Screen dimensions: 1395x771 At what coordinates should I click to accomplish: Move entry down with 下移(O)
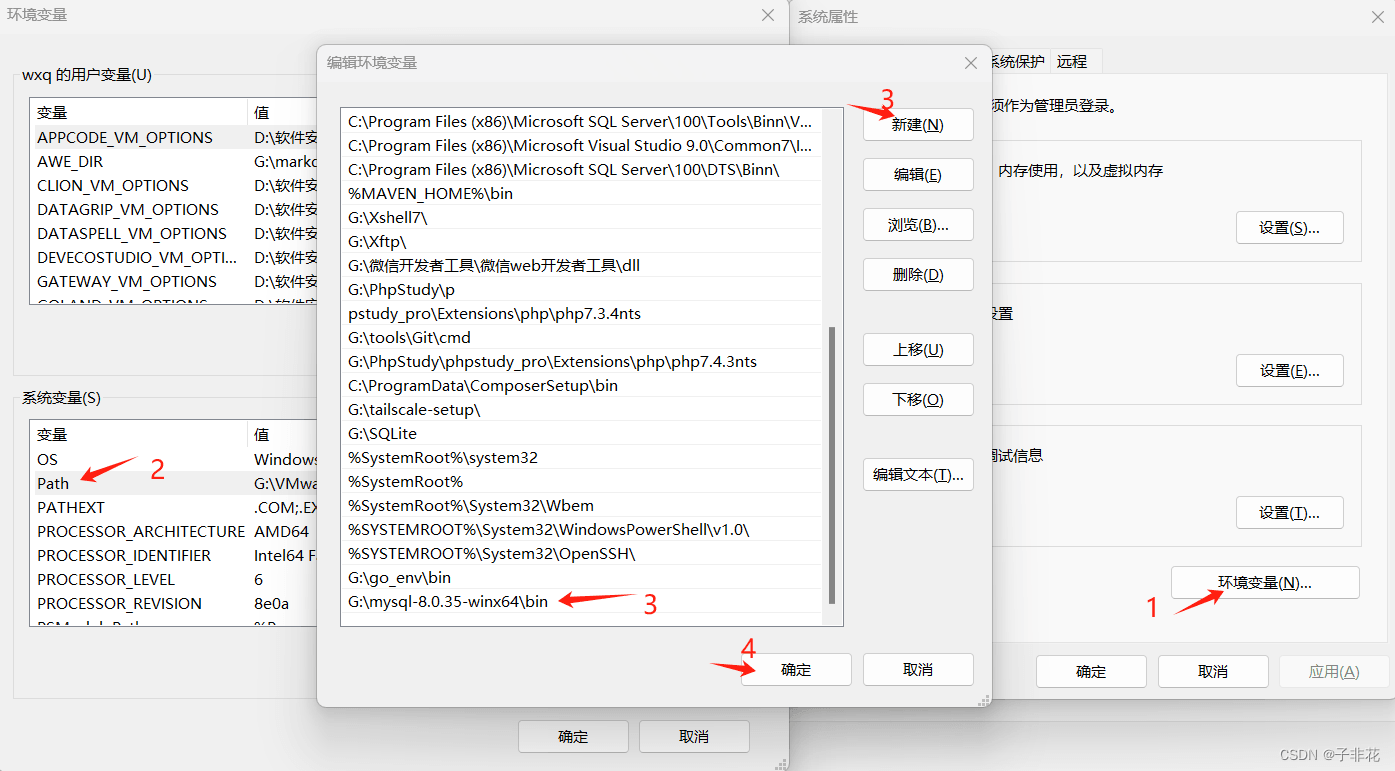pyautogui.click(x=918, y=399)
